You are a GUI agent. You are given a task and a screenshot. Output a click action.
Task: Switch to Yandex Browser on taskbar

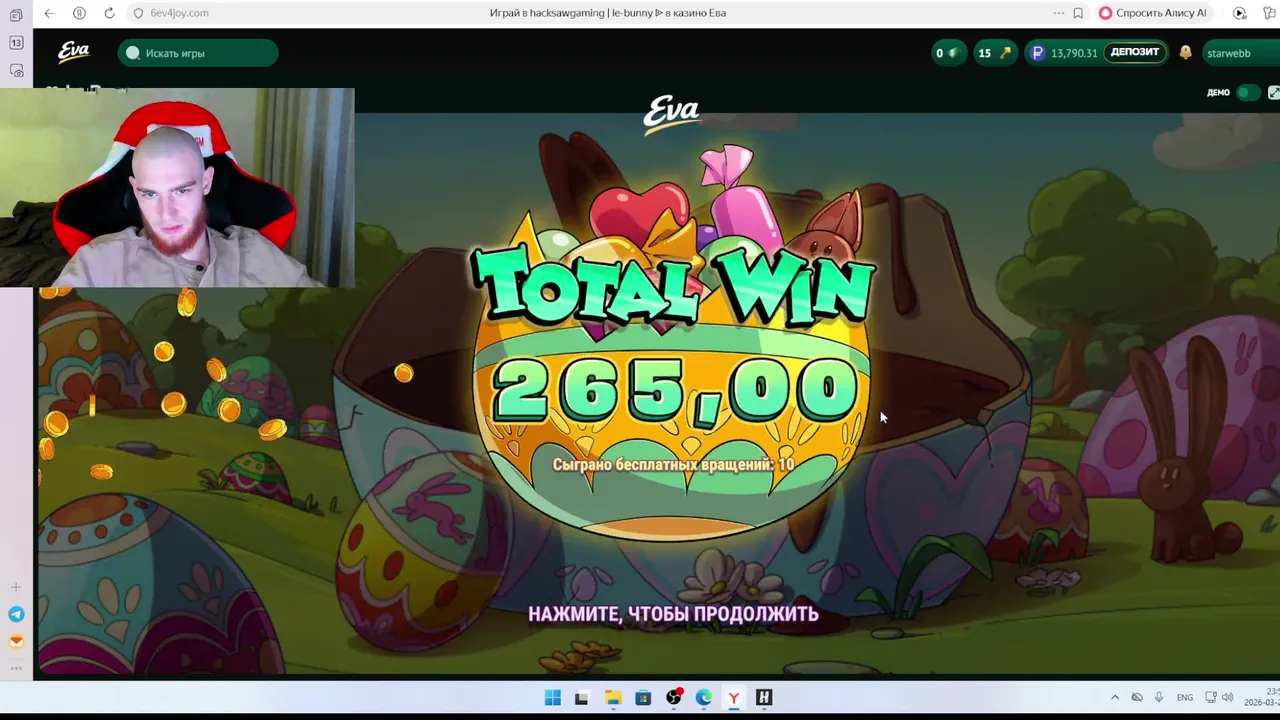[x=734, y=697]
